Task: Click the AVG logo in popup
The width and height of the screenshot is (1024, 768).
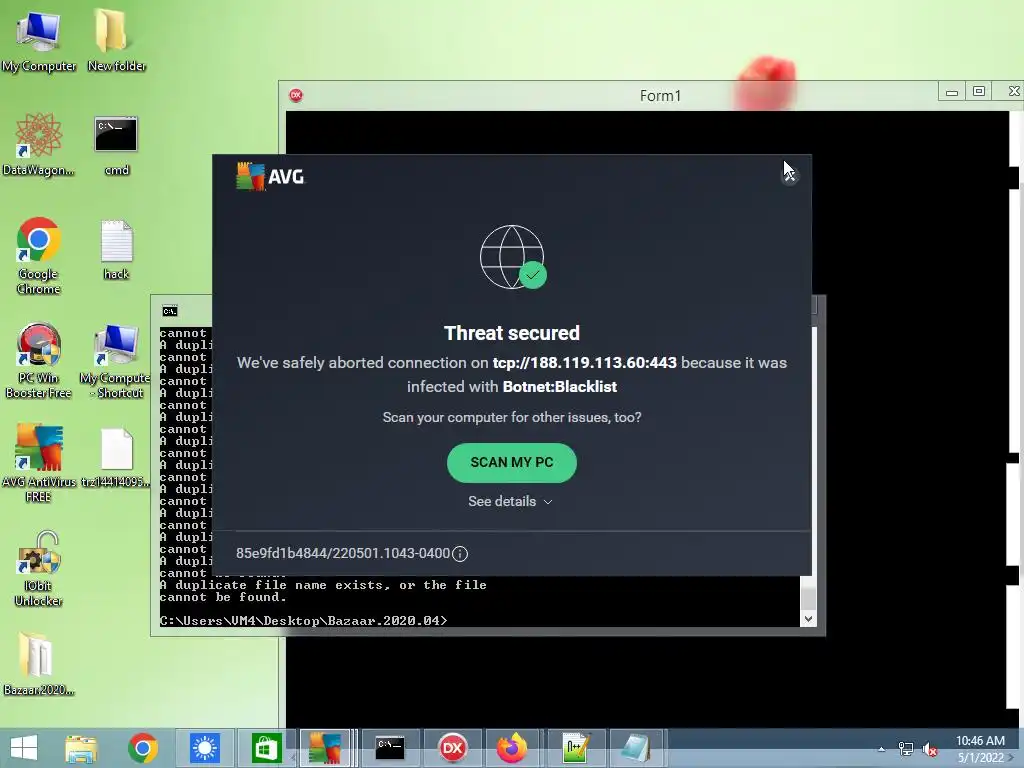Action: [x=270, y=176]
